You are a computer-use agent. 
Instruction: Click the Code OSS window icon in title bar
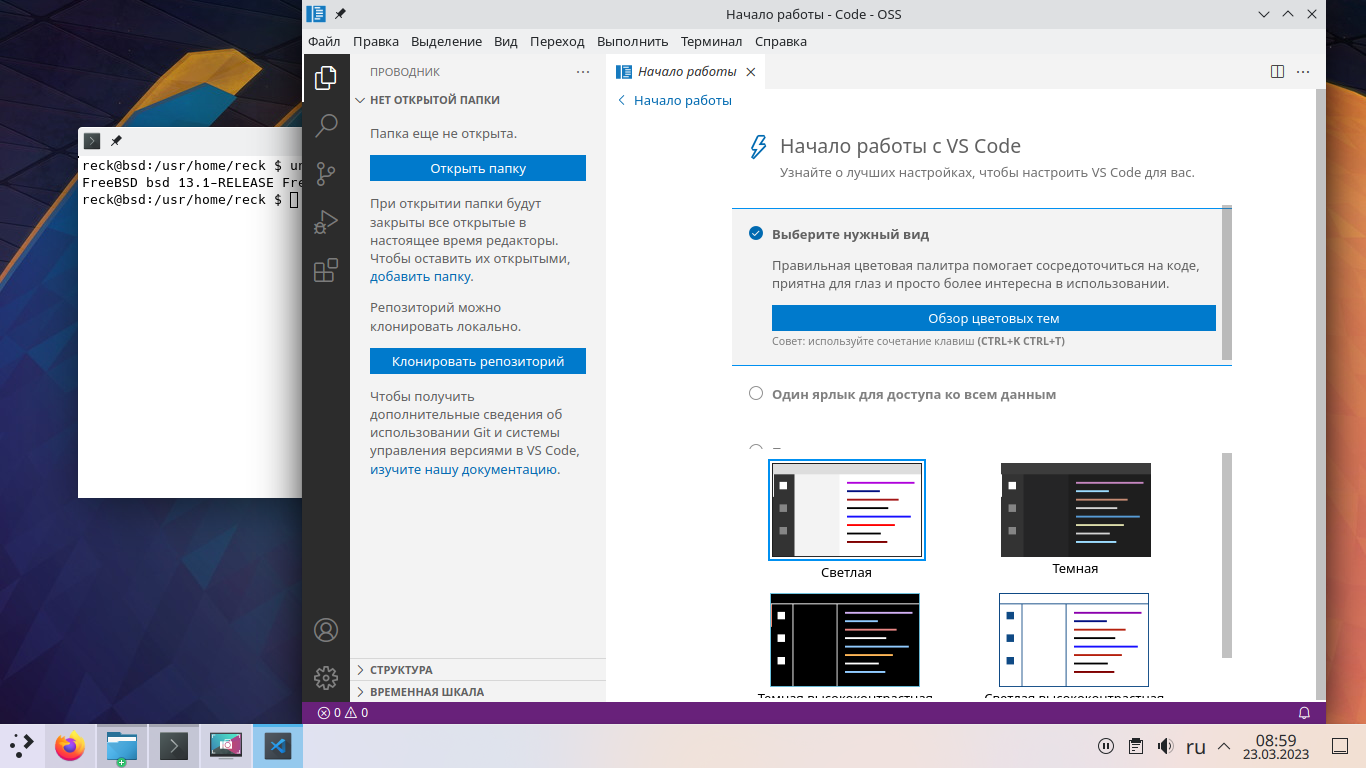[x=316, y=14]
